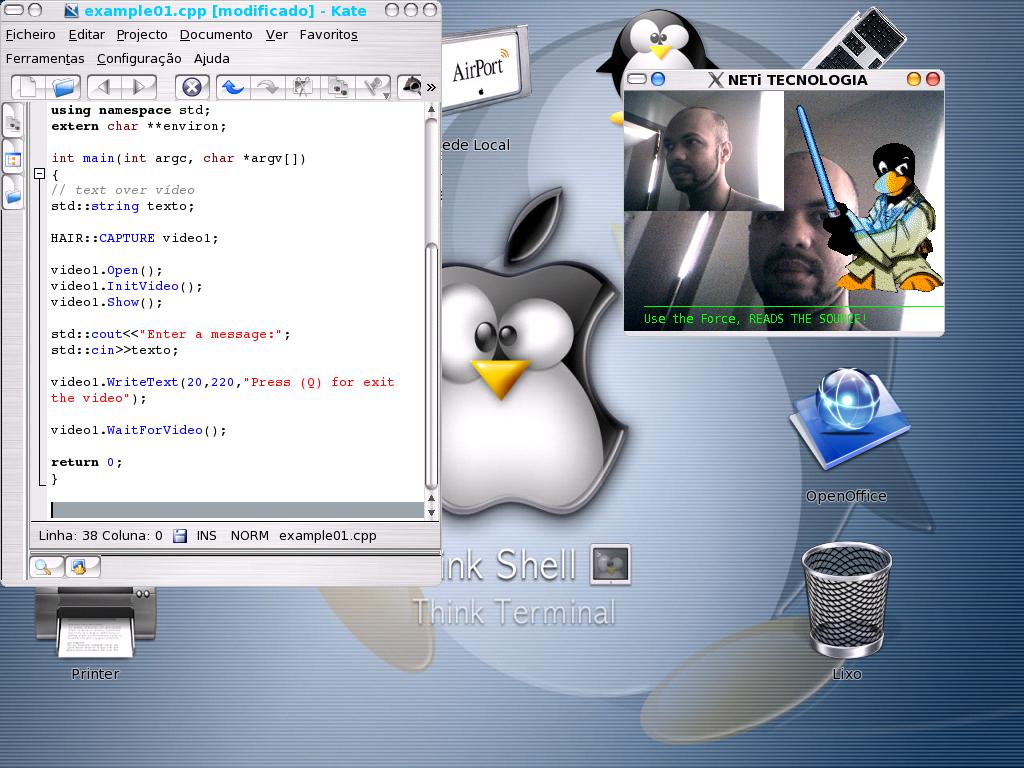Click the editor vertical scrollbar handle
Screen dimensions: 1024x768
click(x=430, y=366)
